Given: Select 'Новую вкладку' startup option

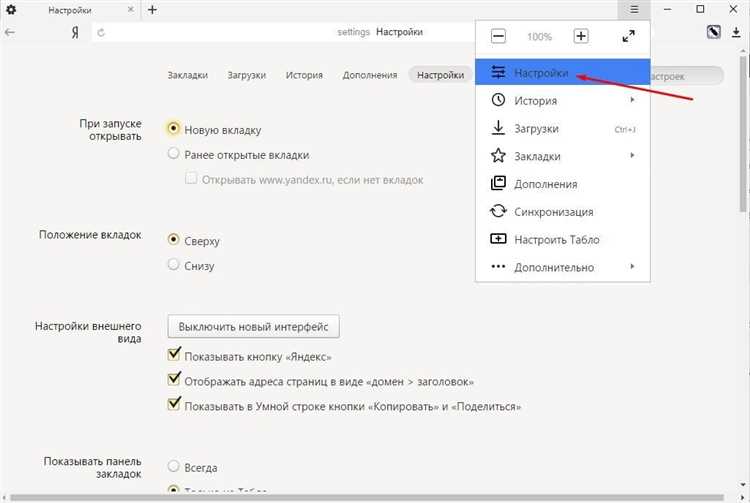Looking at the screenshot, I should pyautogui.click(x=174, y=128).
